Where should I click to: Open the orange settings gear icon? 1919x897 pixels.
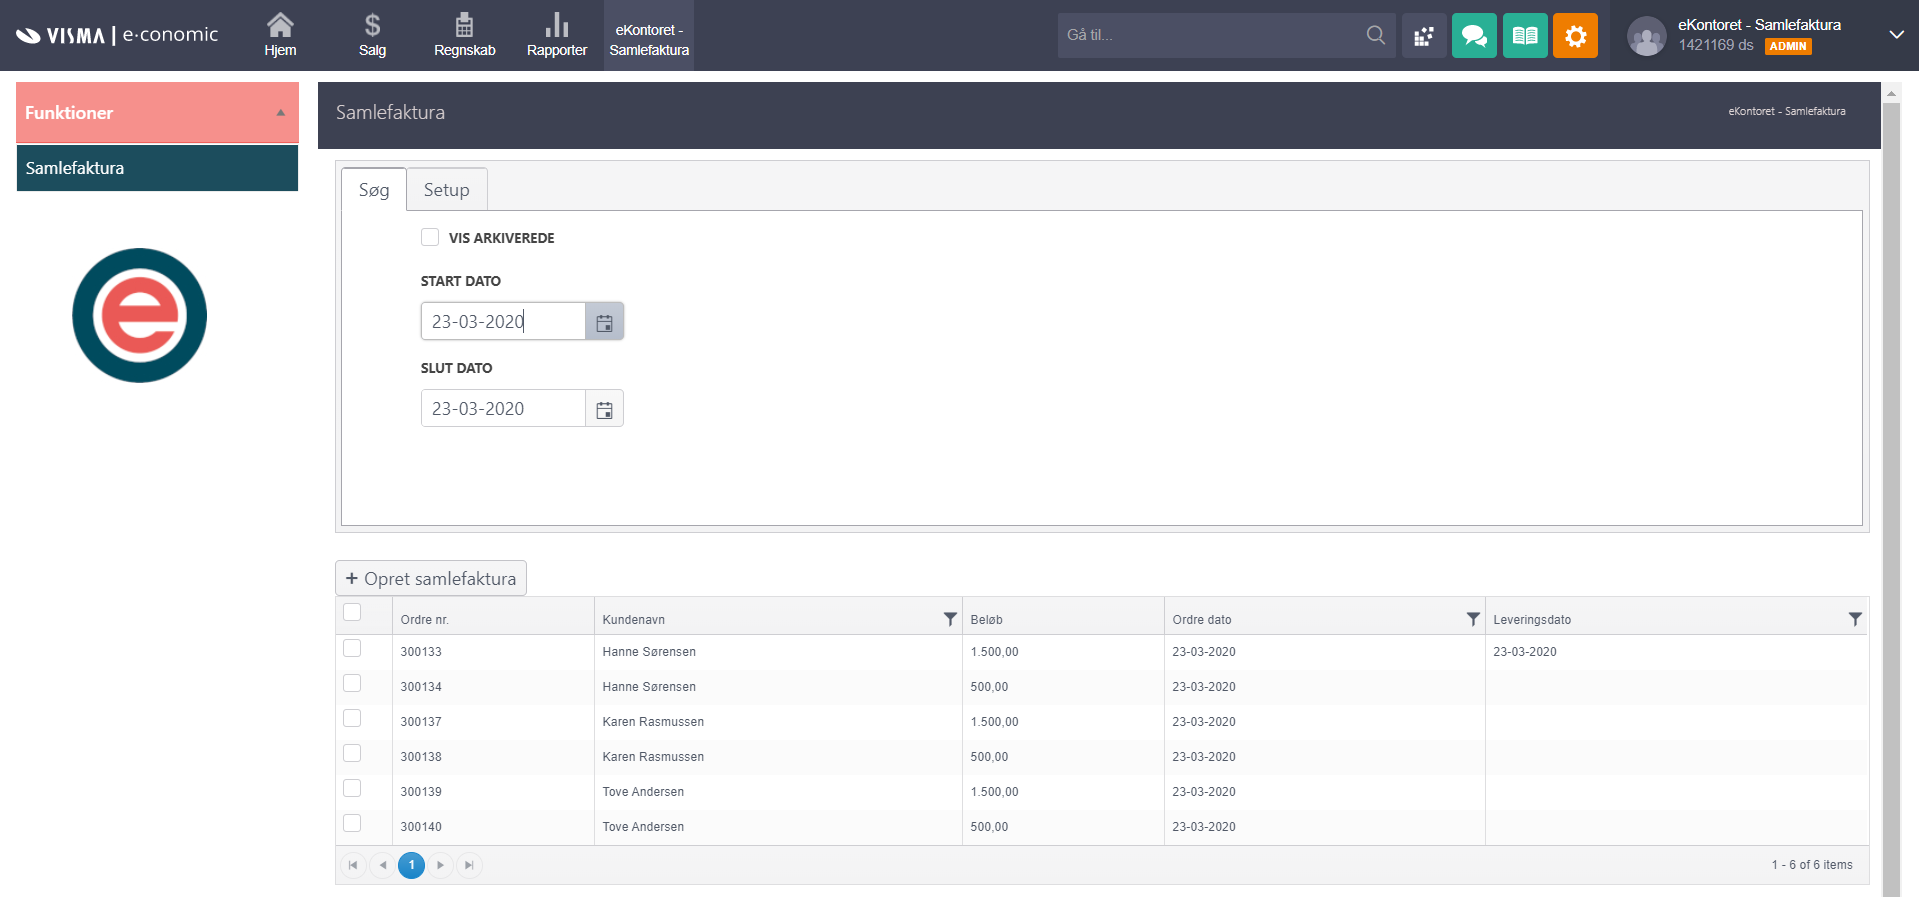pyautogui.click(x=1575, y=36)
